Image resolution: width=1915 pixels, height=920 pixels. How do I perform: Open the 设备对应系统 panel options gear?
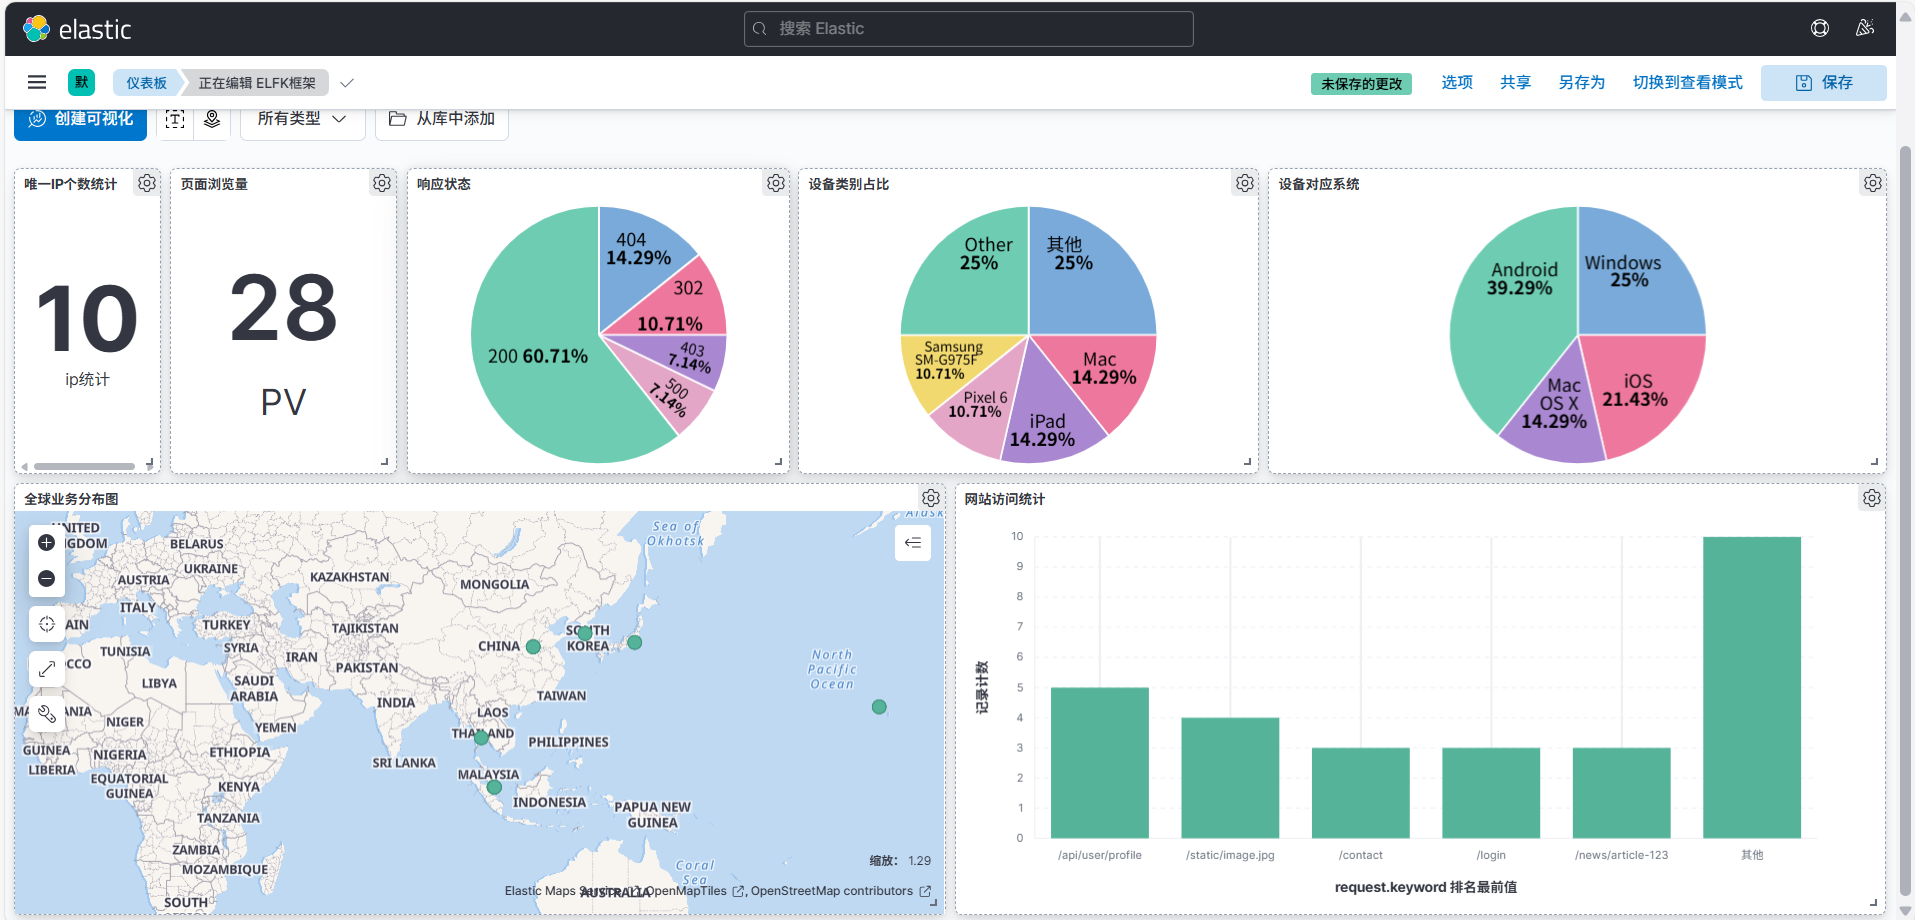[x=1873, y=183]
